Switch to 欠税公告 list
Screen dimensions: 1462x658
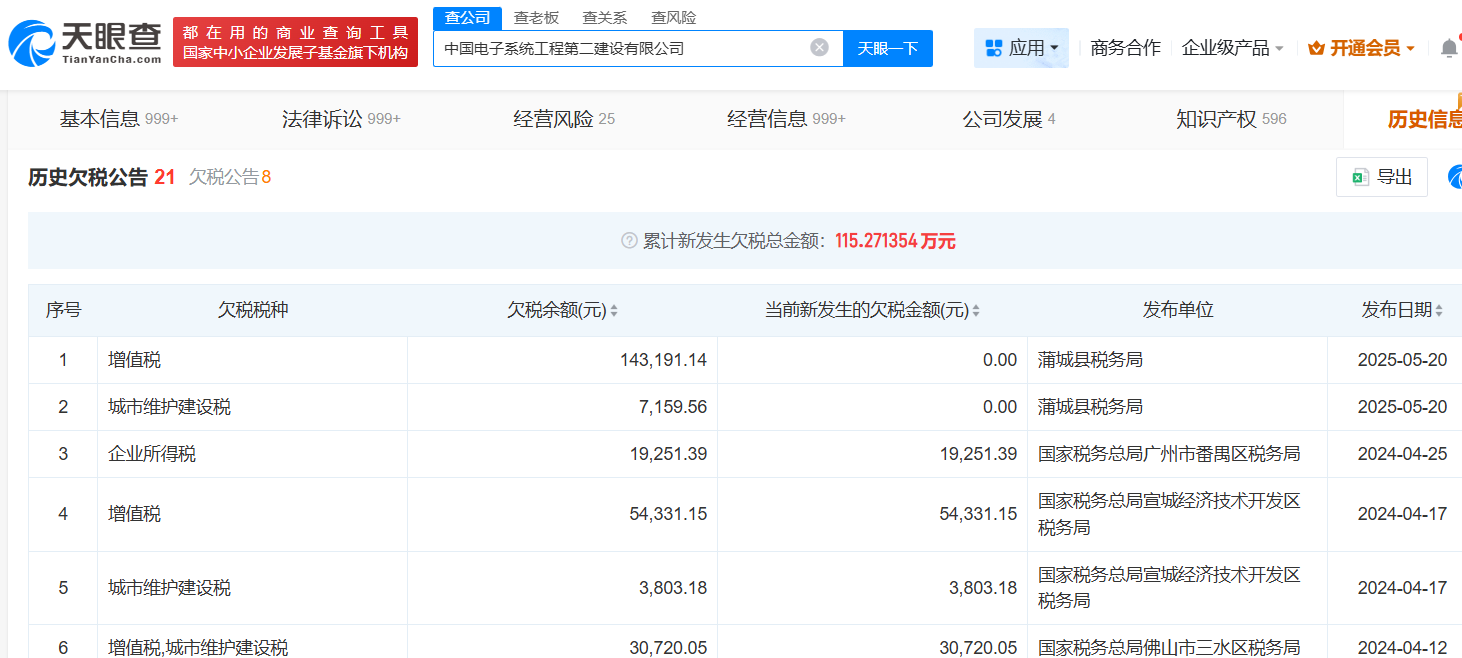[x=229, y=177]
